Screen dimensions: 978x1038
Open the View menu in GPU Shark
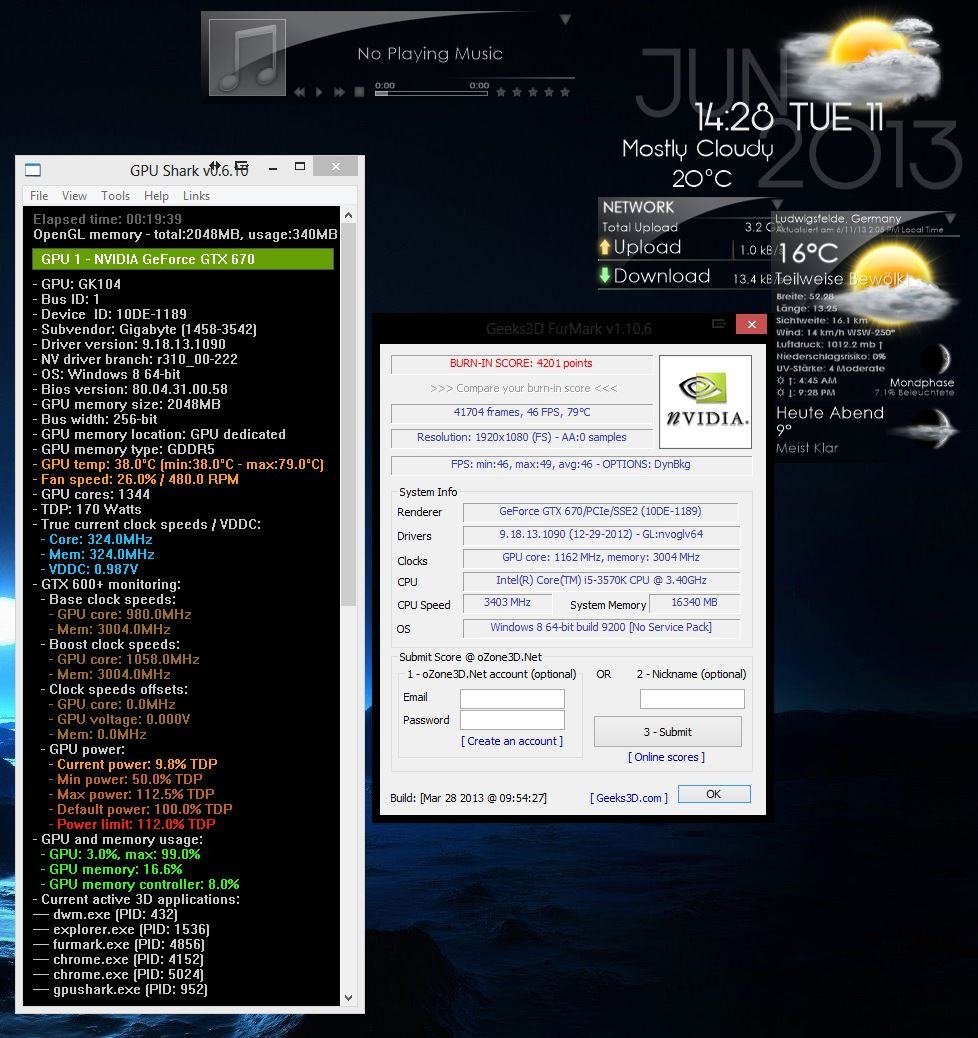pos(74,196)
